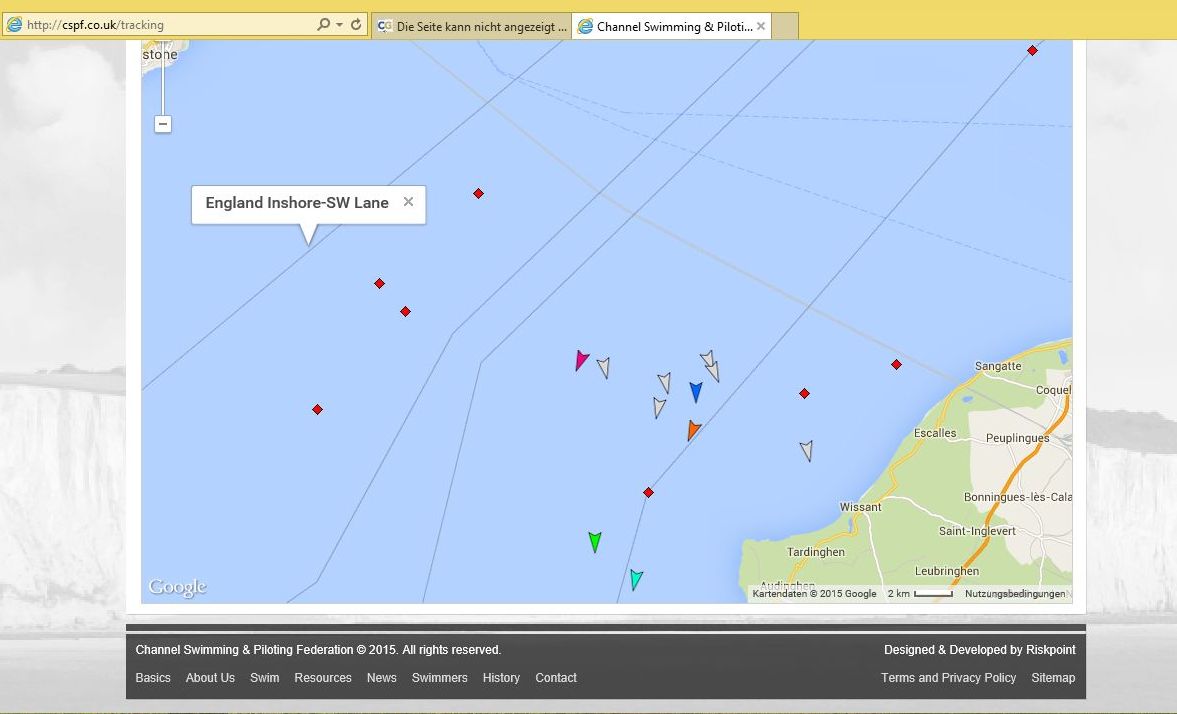Screen dimensions: 1177x714
Task: Click the green boat marker on the map
Action: coord(595,541)
